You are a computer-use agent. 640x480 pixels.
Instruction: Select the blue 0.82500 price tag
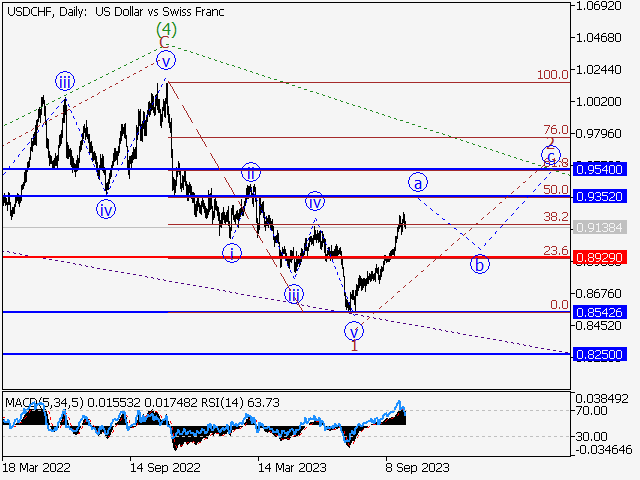pos(600,354)
